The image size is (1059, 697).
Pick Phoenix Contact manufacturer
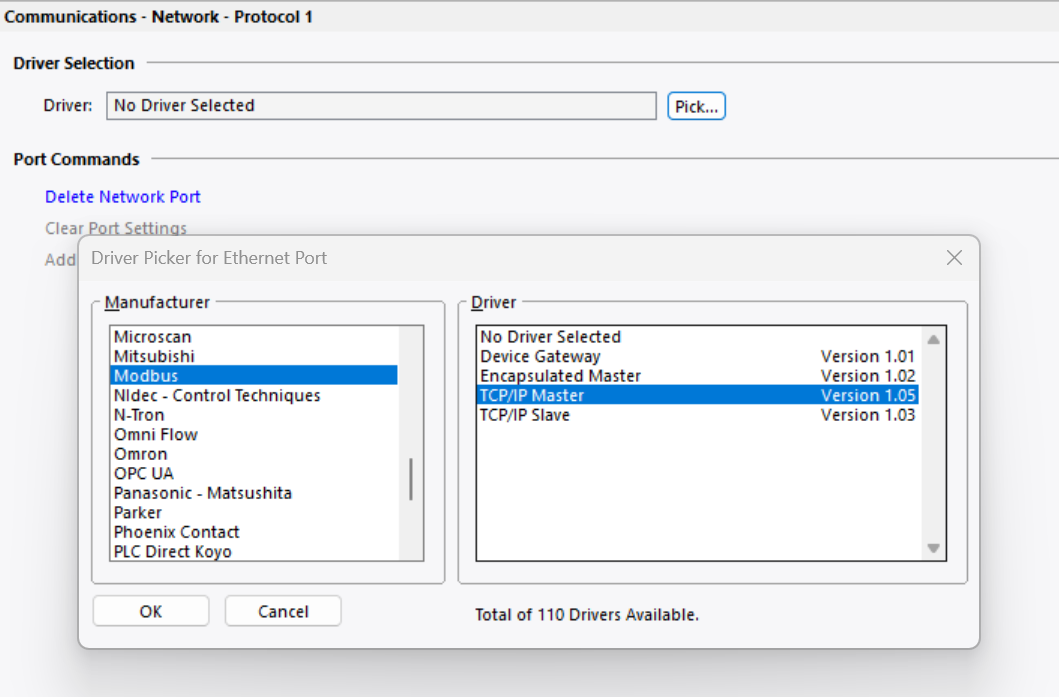tap(176, 532)
